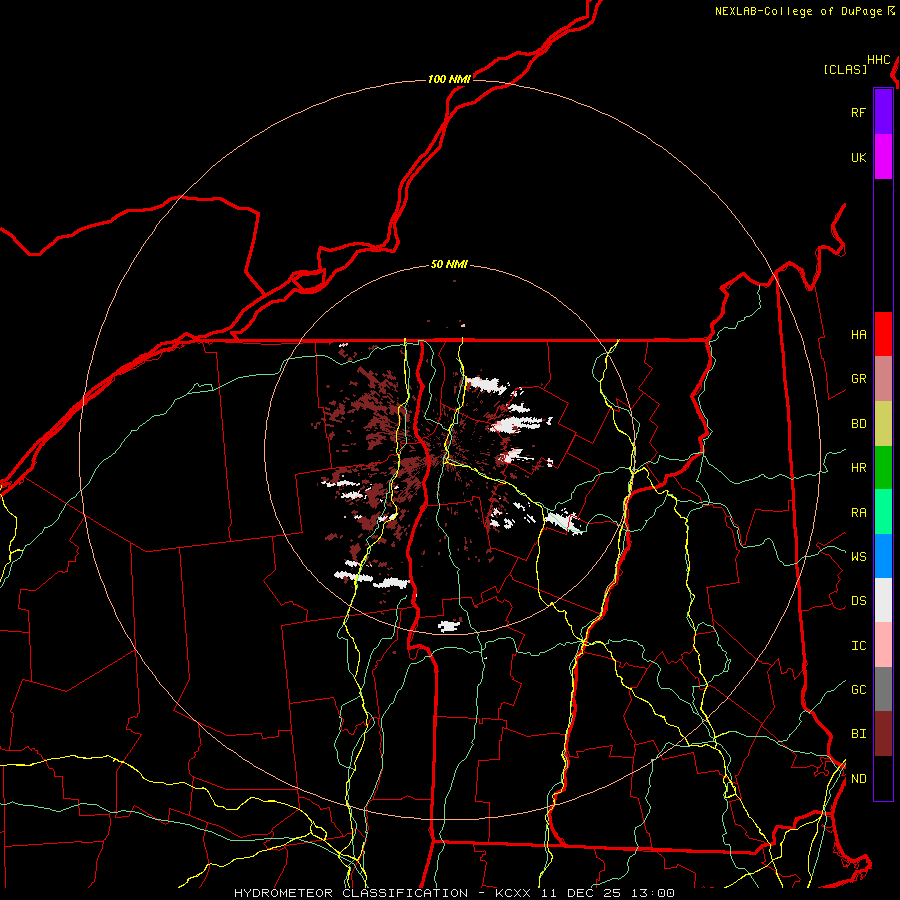Image resolution: width=900 pixels, height=900 pixels.
Task: Click the 13:00 timestamp
Action: pyautogui.click(x=652, y=893)
